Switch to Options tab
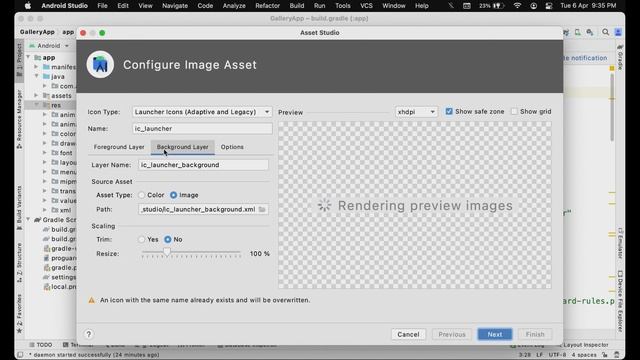 [x=232, y=147]
